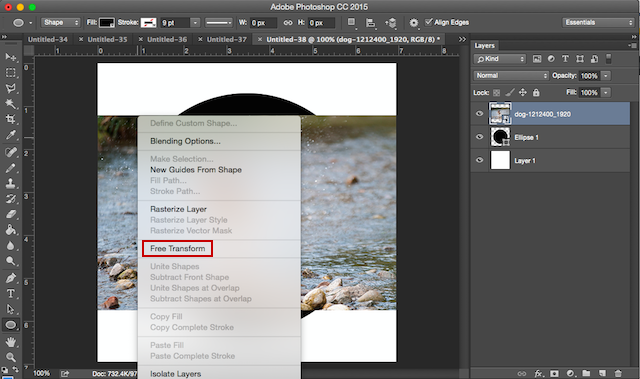Filter layers by smart objects
The width and height of the screenshot is (640, 379).
[594, 59]
